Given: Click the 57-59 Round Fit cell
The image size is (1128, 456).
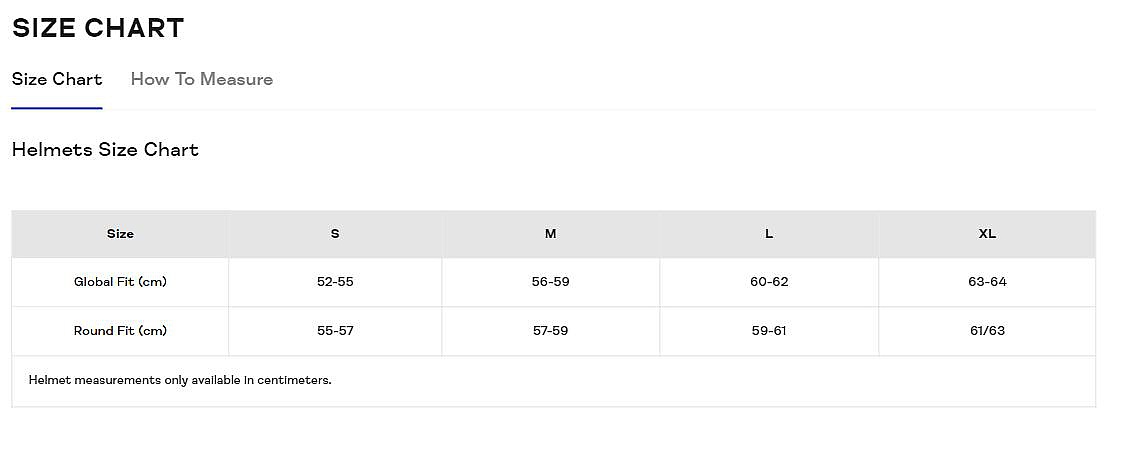Looking at the screenshot, I should tap(550, 331).
